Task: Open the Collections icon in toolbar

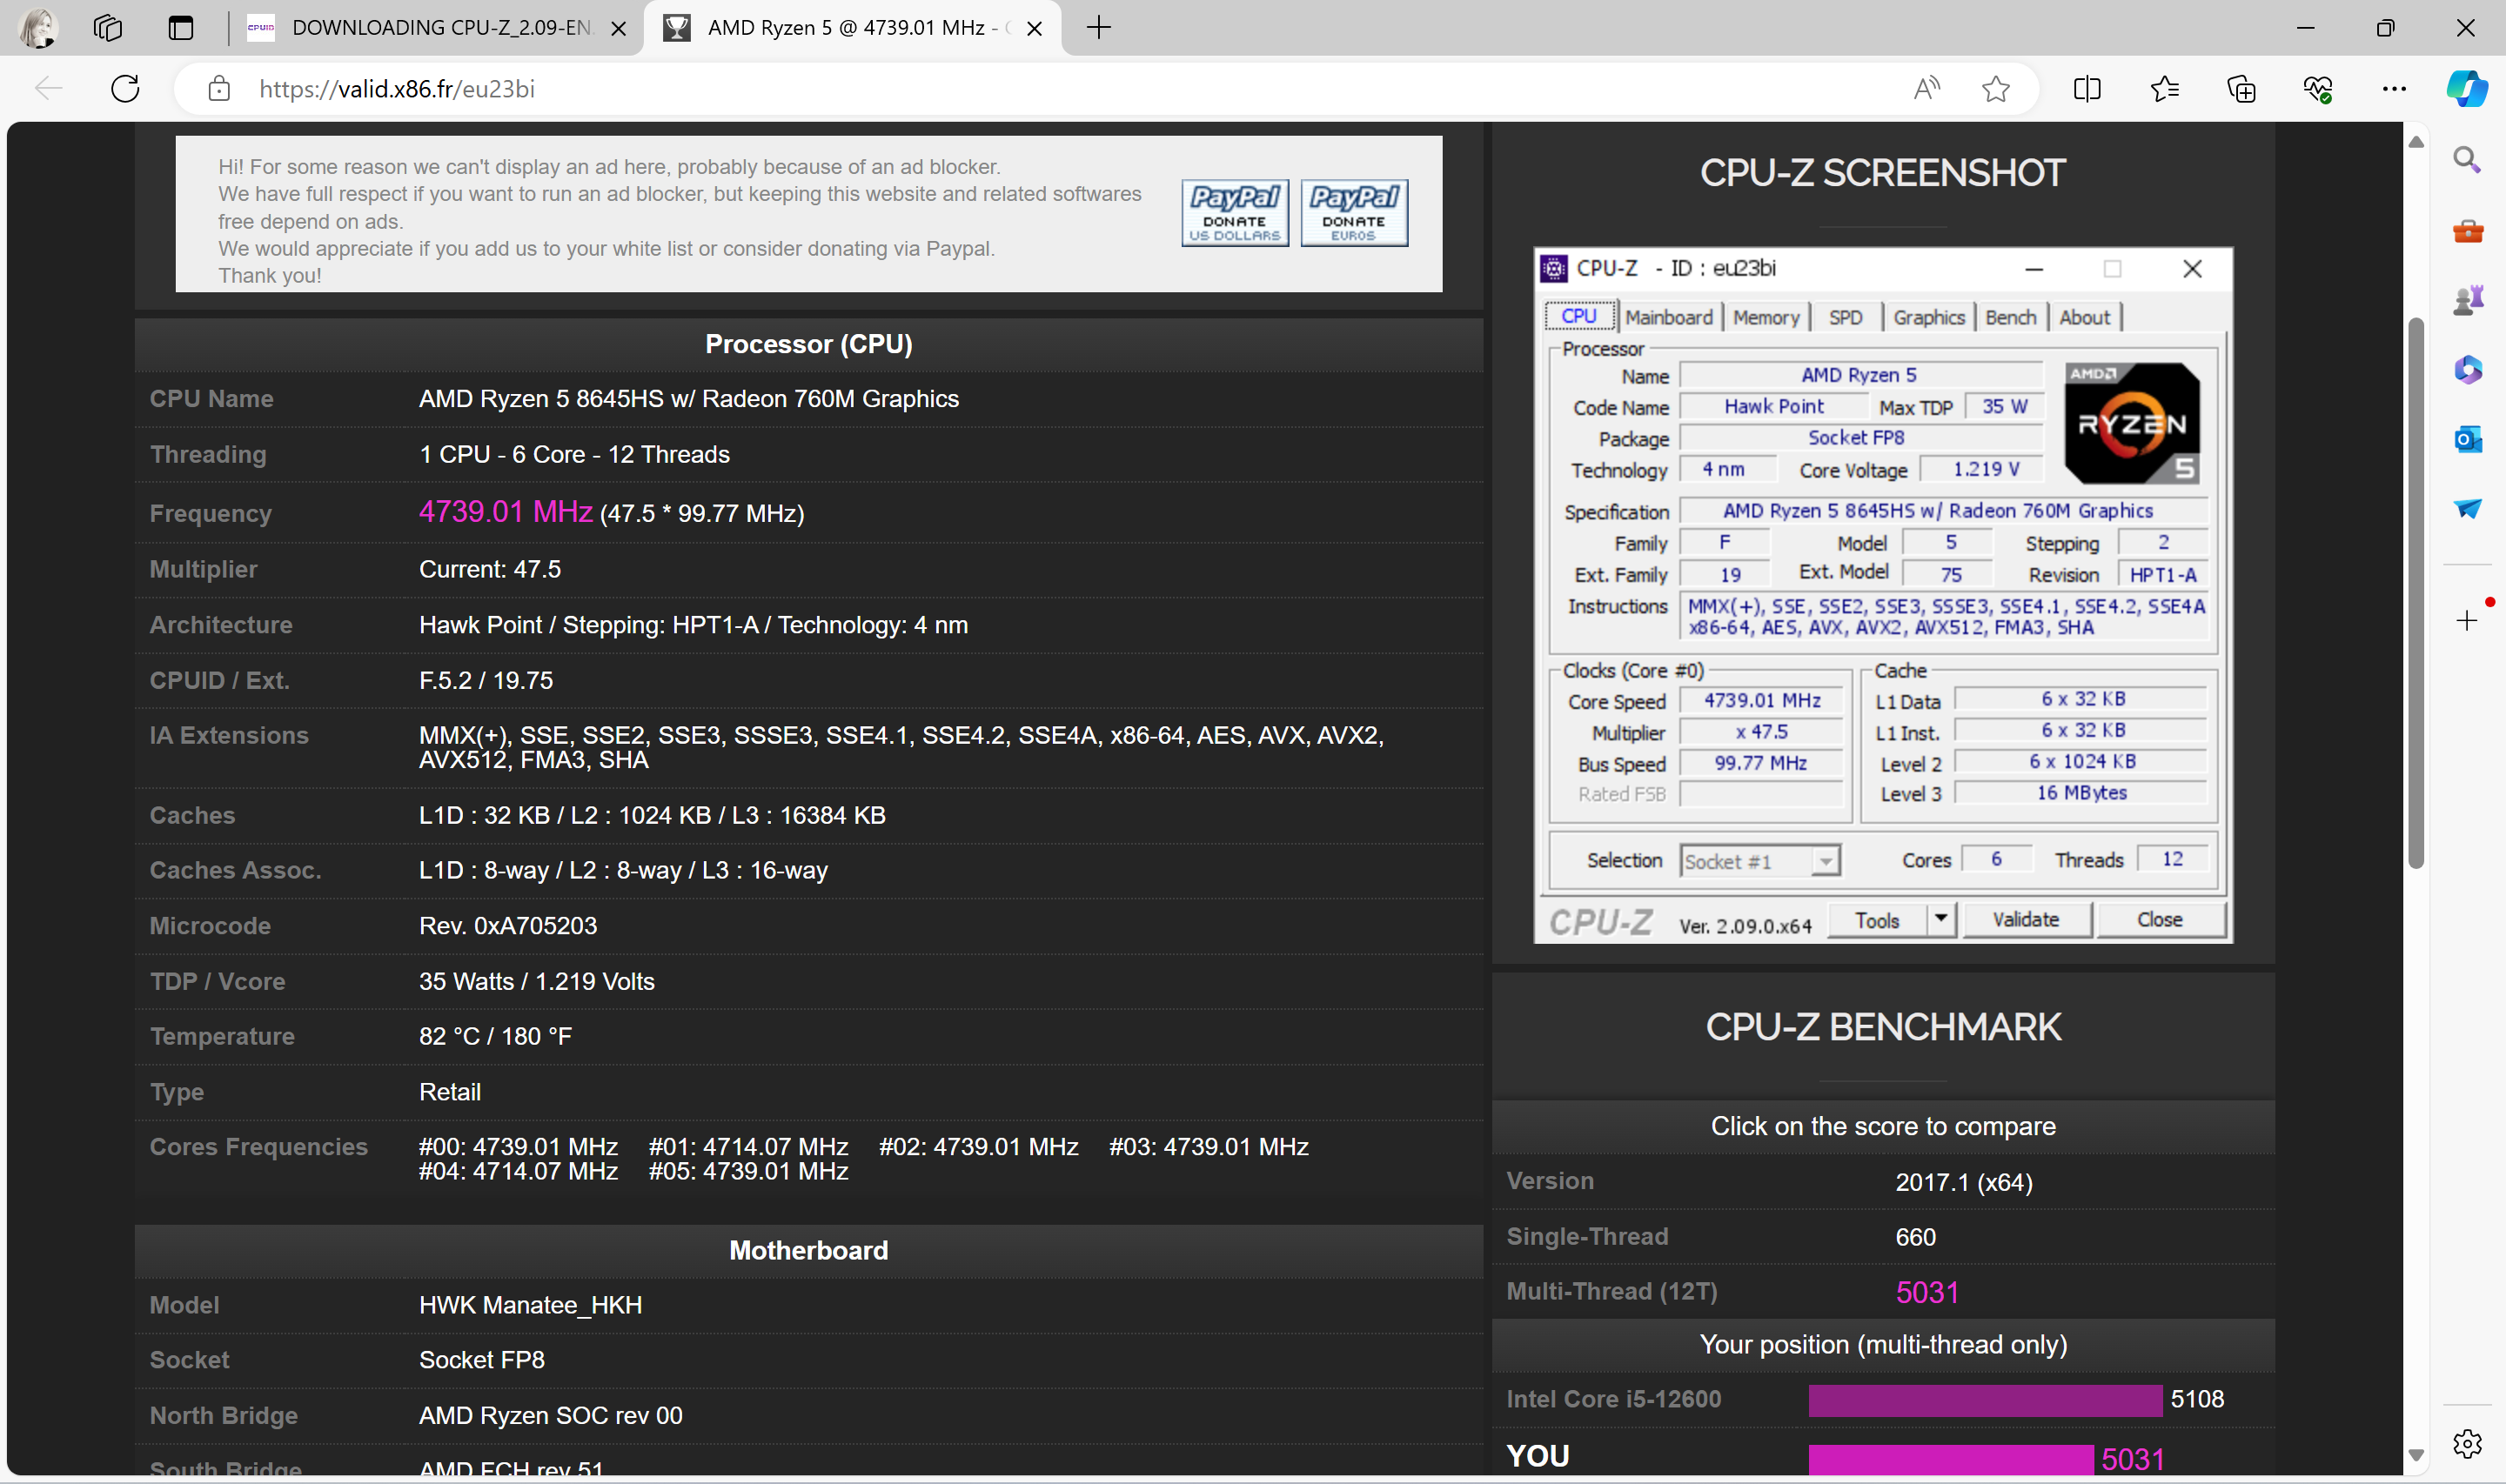Action: tap(2241, 89)
